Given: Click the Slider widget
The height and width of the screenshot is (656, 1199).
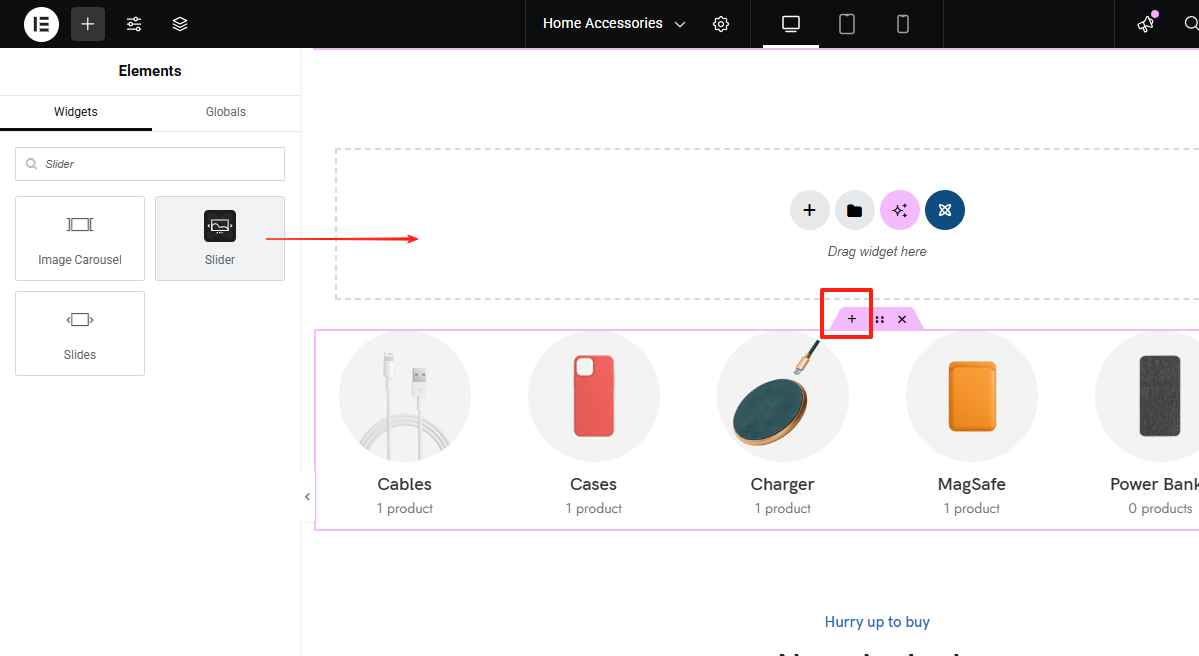Looking at the screenshot, I should [x=220, y=238].
